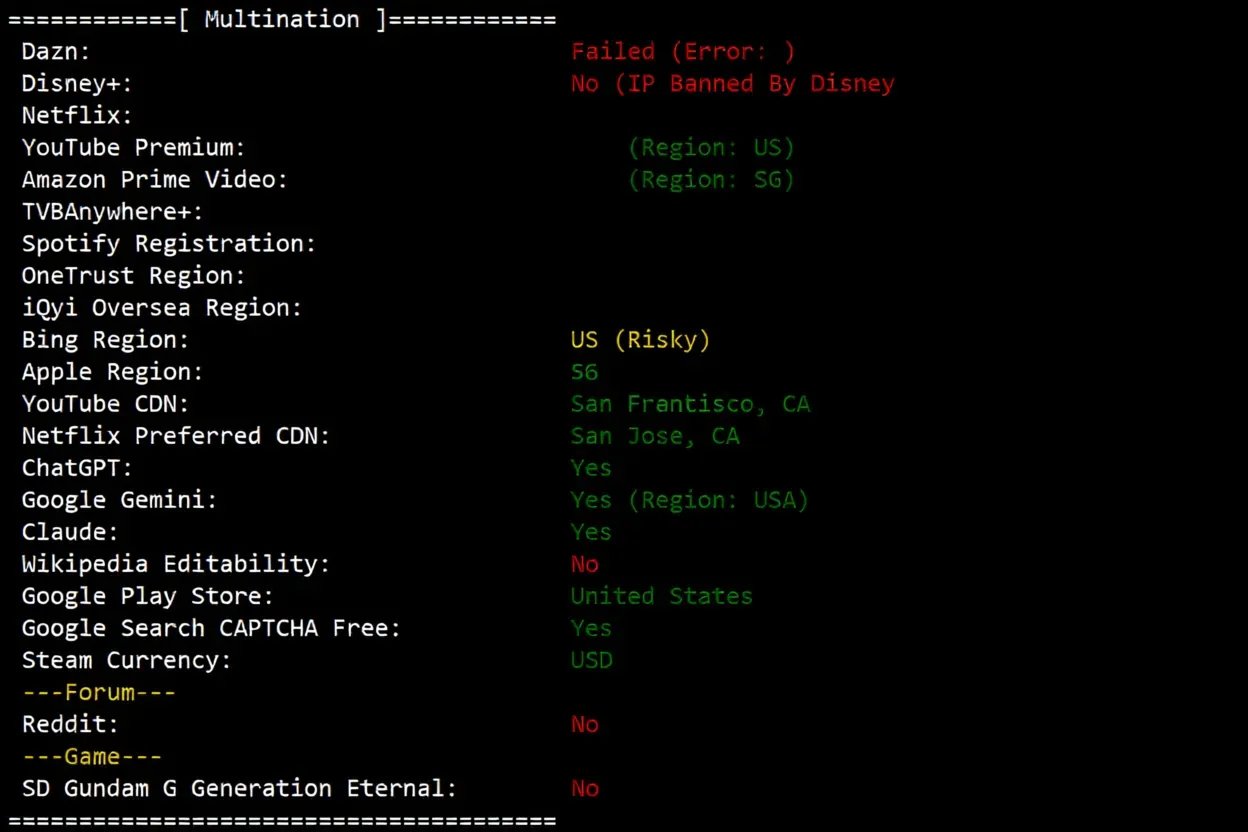The width and height of the screenshot is (1248, 832).
Task: Select the 'USD' value
Action: [x=592, y=660]
